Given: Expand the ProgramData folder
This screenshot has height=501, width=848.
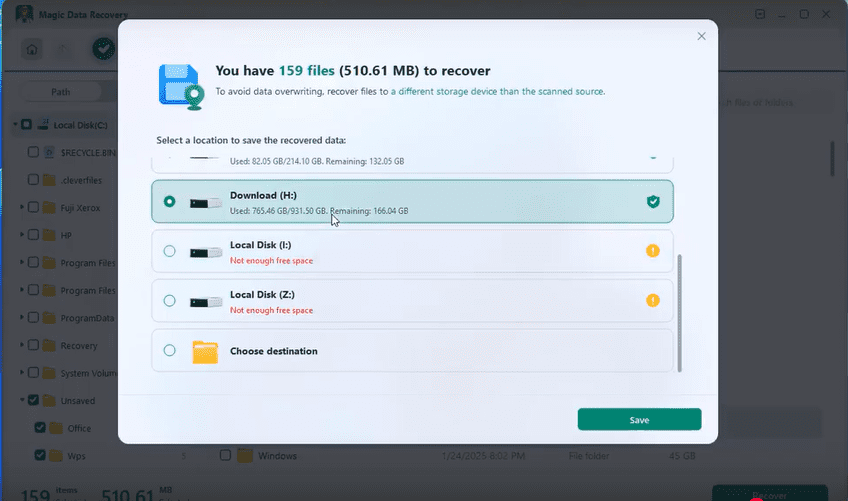Looking at the screenshot, I should (x=22, y=318).
